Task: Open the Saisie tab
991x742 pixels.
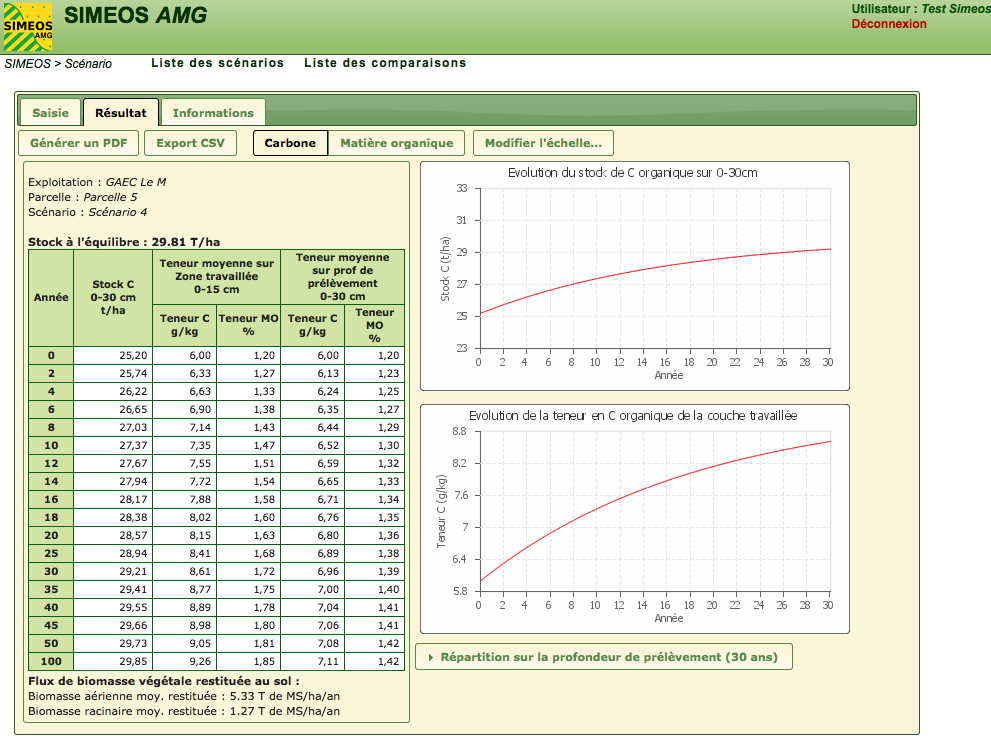Action: click(51, 113)
